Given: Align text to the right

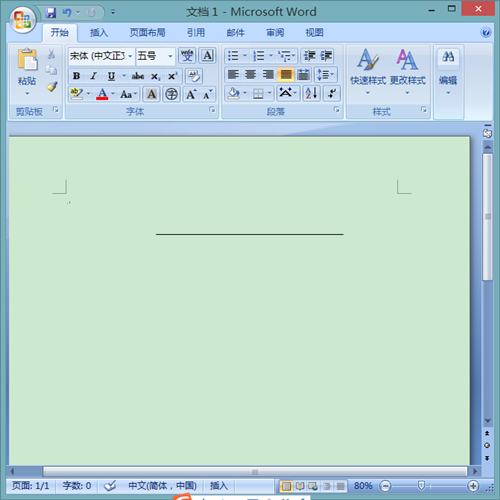Looking at the screenshot, I should pyautogui.click(x=268, y=75).
